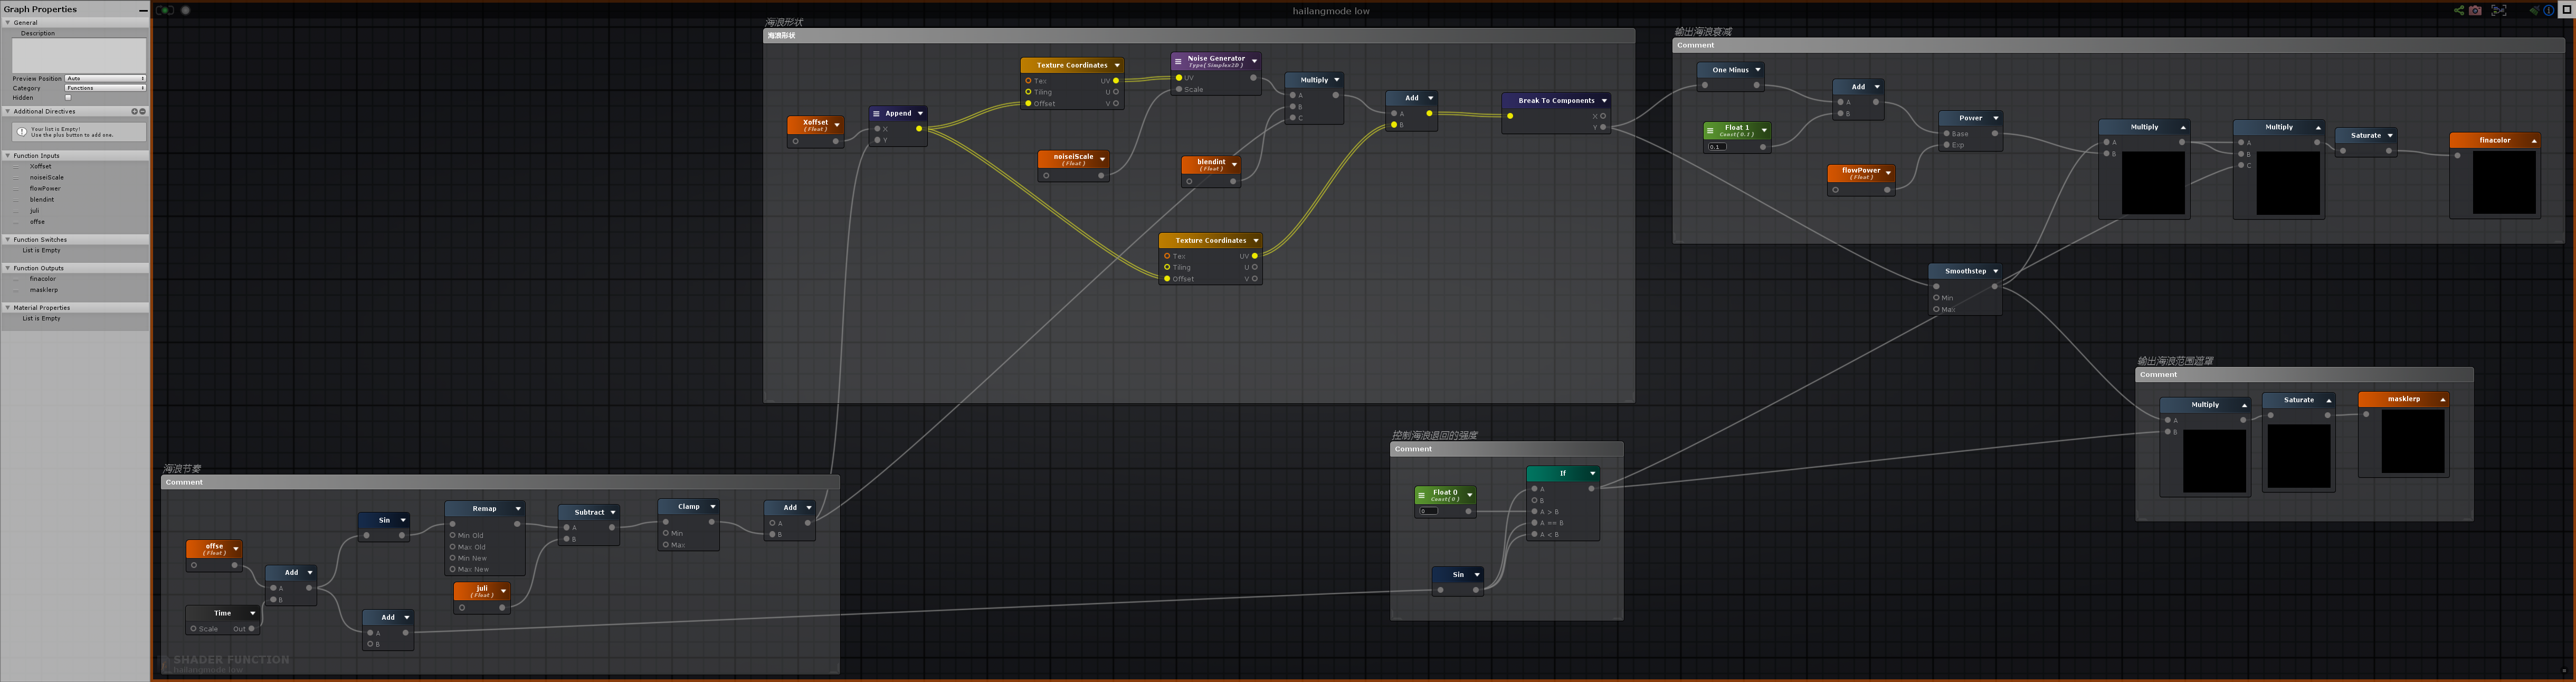Open the Noise Generator node's arrow dropdown
Image resolution: width=2576 pixels, height=682 pixels.
pos(1254,61)
